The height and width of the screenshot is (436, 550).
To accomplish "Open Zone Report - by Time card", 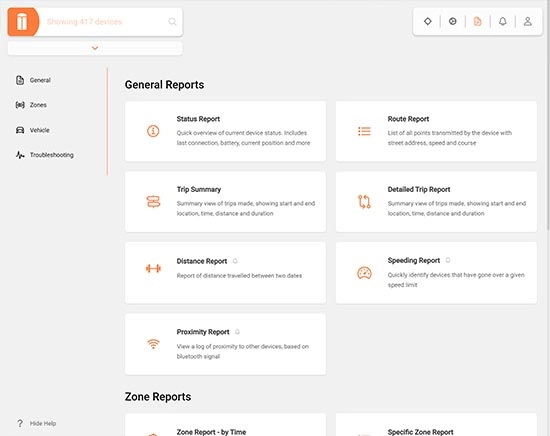I will click(x=225, y=425).
